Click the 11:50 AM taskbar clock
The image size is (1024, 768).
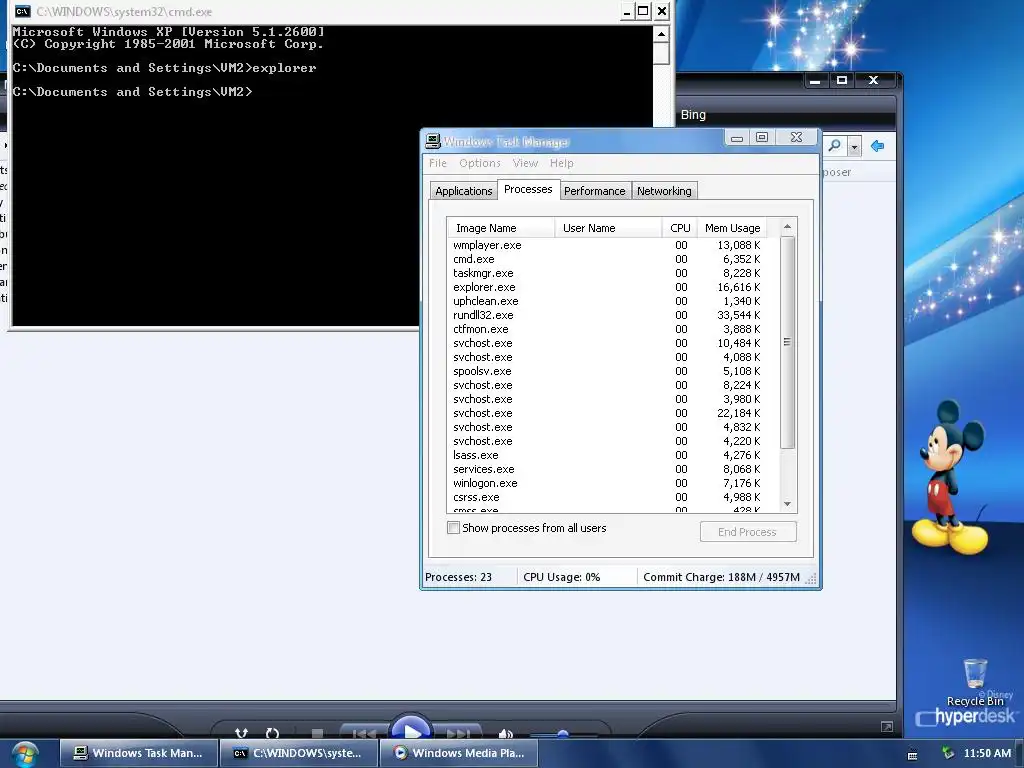pos(987,753)
